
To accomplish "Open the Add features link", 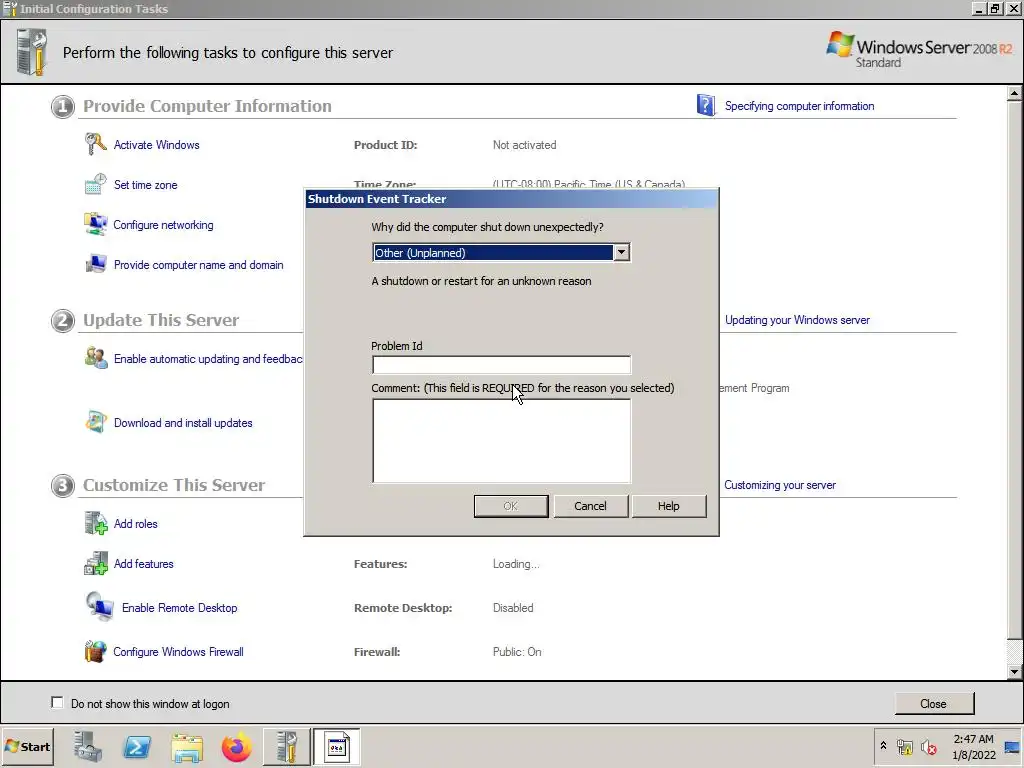I will point(144,564).
